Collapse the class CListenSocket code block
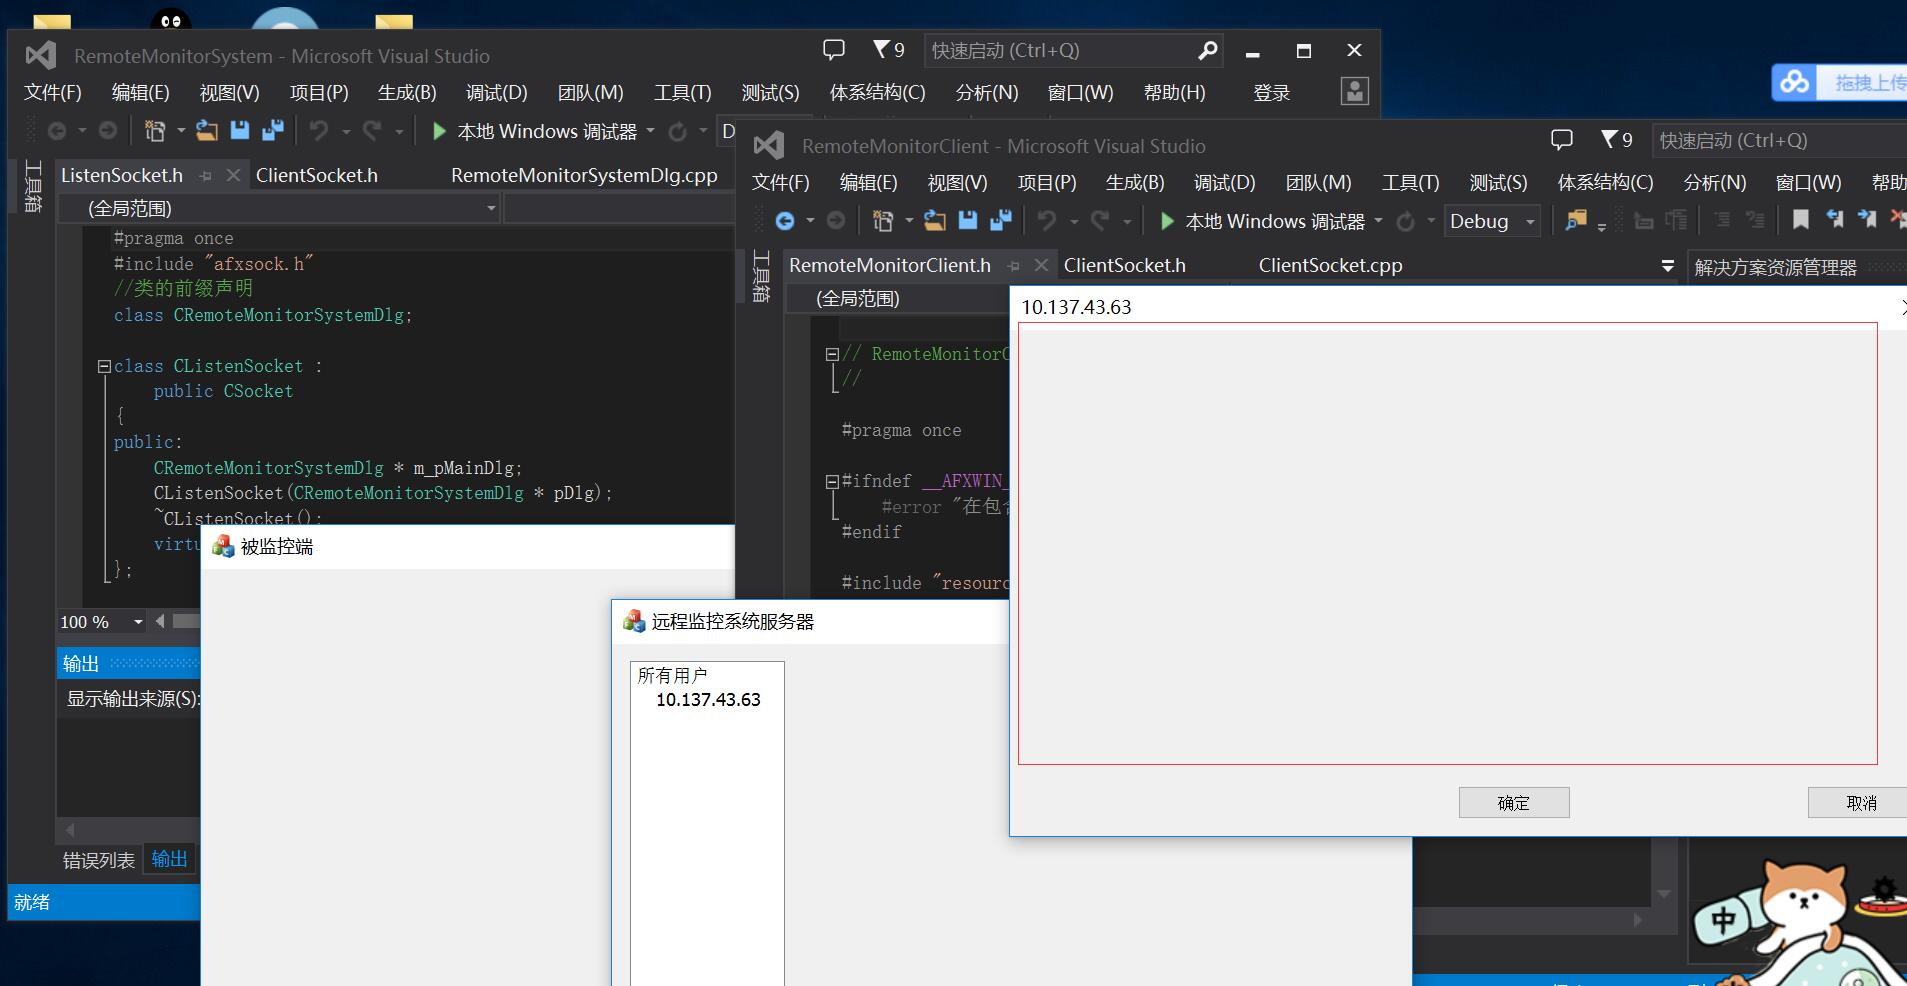The width and height of the screenshot is (1907, 986). pyautogui.click(x=104, y=367)
